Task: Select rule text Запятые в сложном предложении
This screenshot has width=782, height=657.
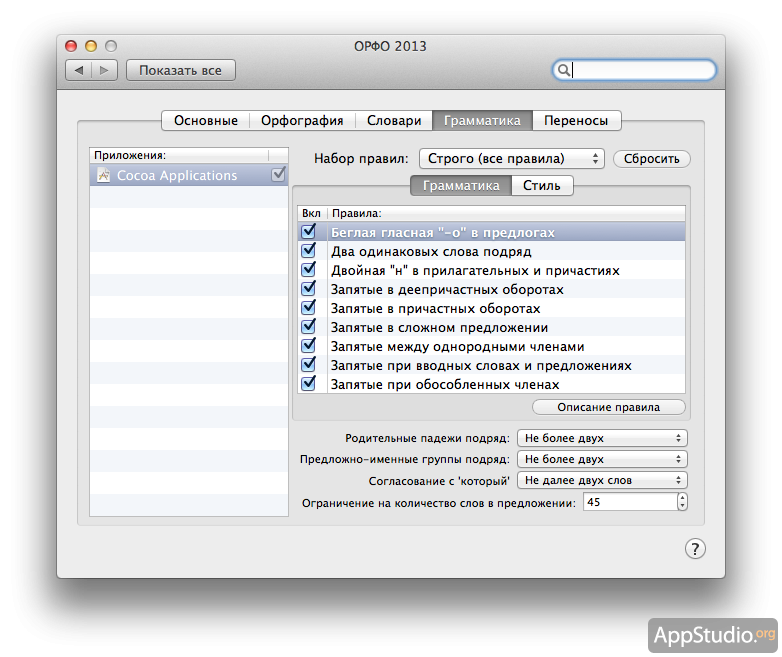Action: click(439, 327)
